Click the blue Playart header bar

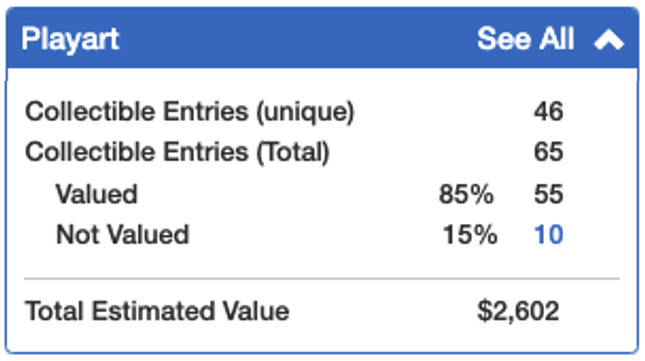pyautogui.click(x=322, y=38)
